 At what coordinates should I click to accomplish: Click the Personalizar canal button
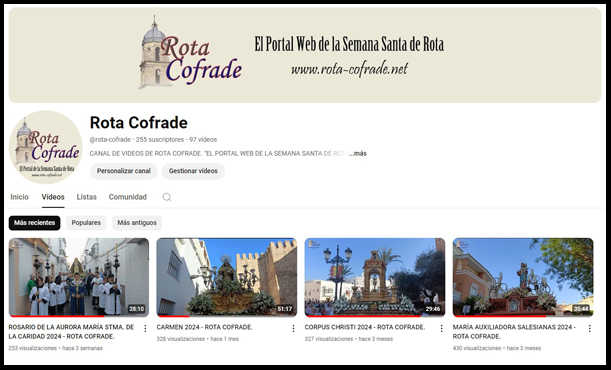[x=124, y=171]
